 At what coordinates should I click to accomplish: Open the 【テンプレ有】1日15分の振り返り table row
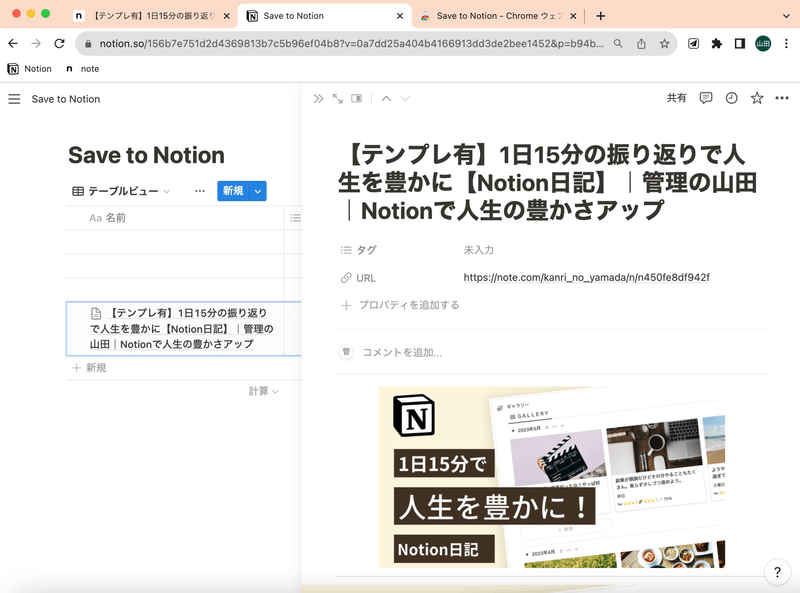point(183,329)
